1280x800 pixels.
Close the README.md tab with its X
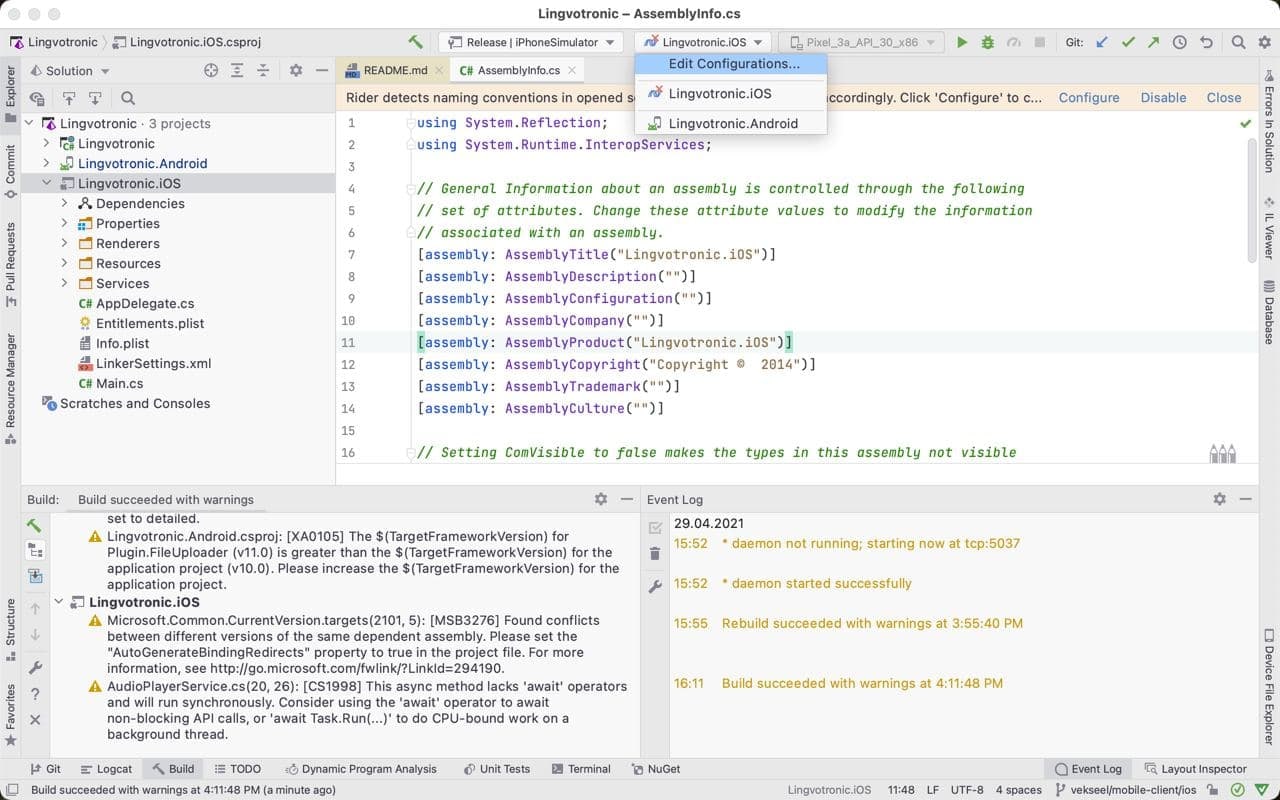(x=441, y=71)
